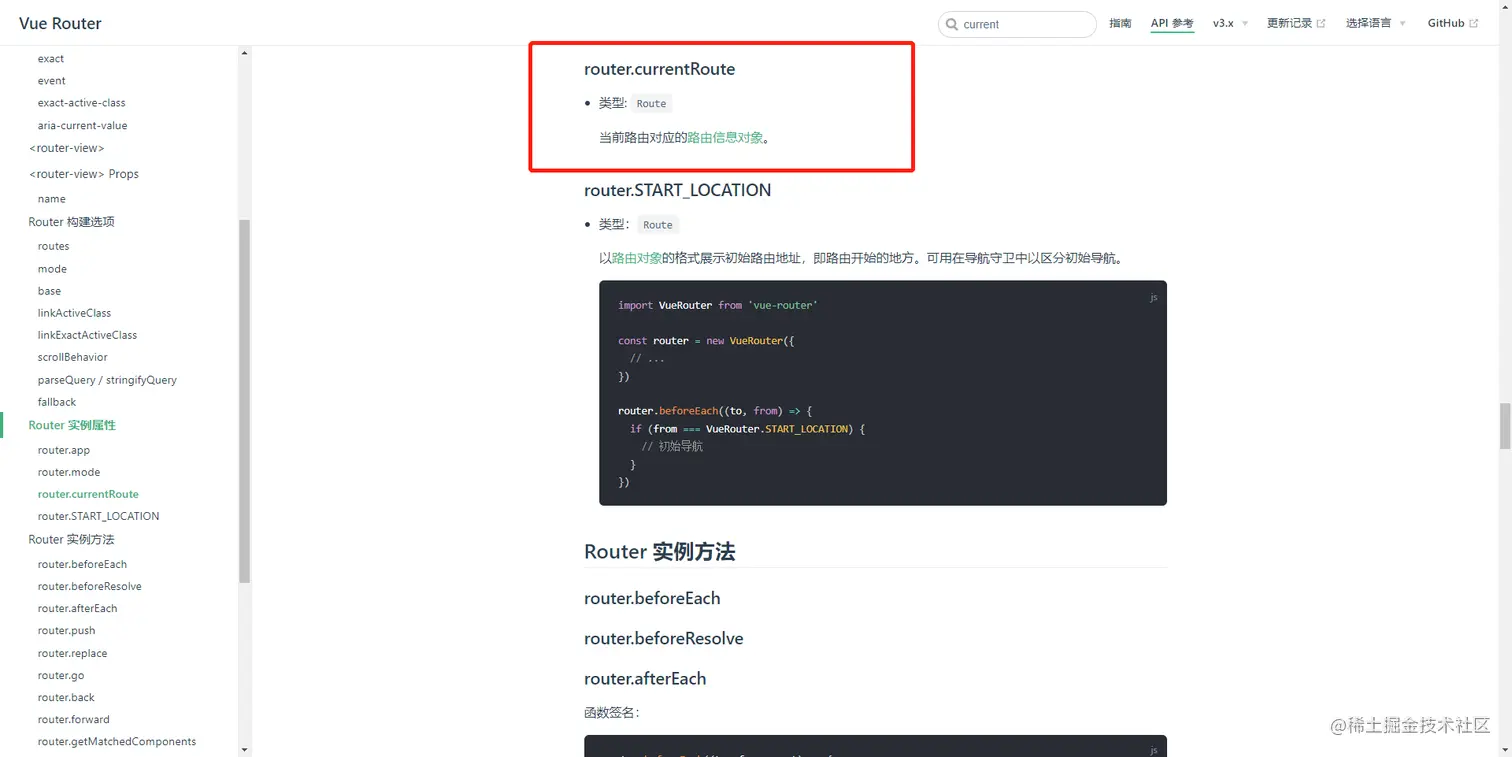Viewport: 1512px width, 757px height.
Task: Click the router.START_LOCATION heading
Action: tap(677, 190)
